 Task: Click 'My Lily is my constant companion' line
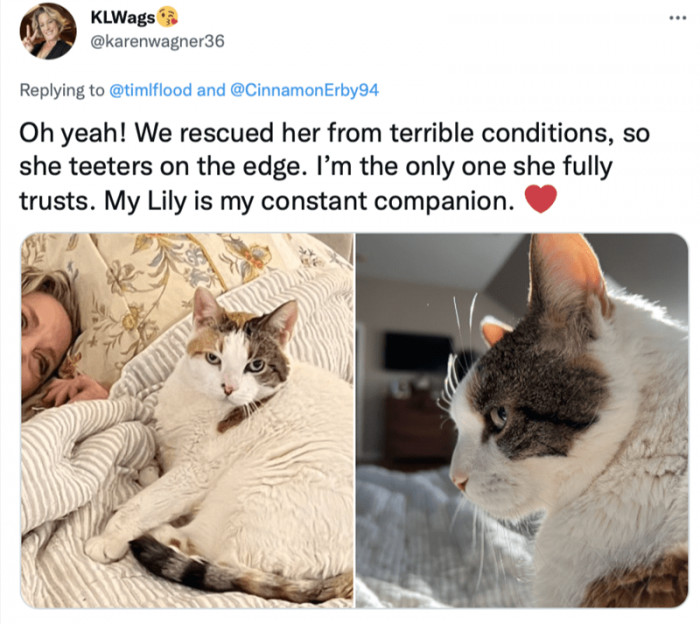[x=308, y=201]
